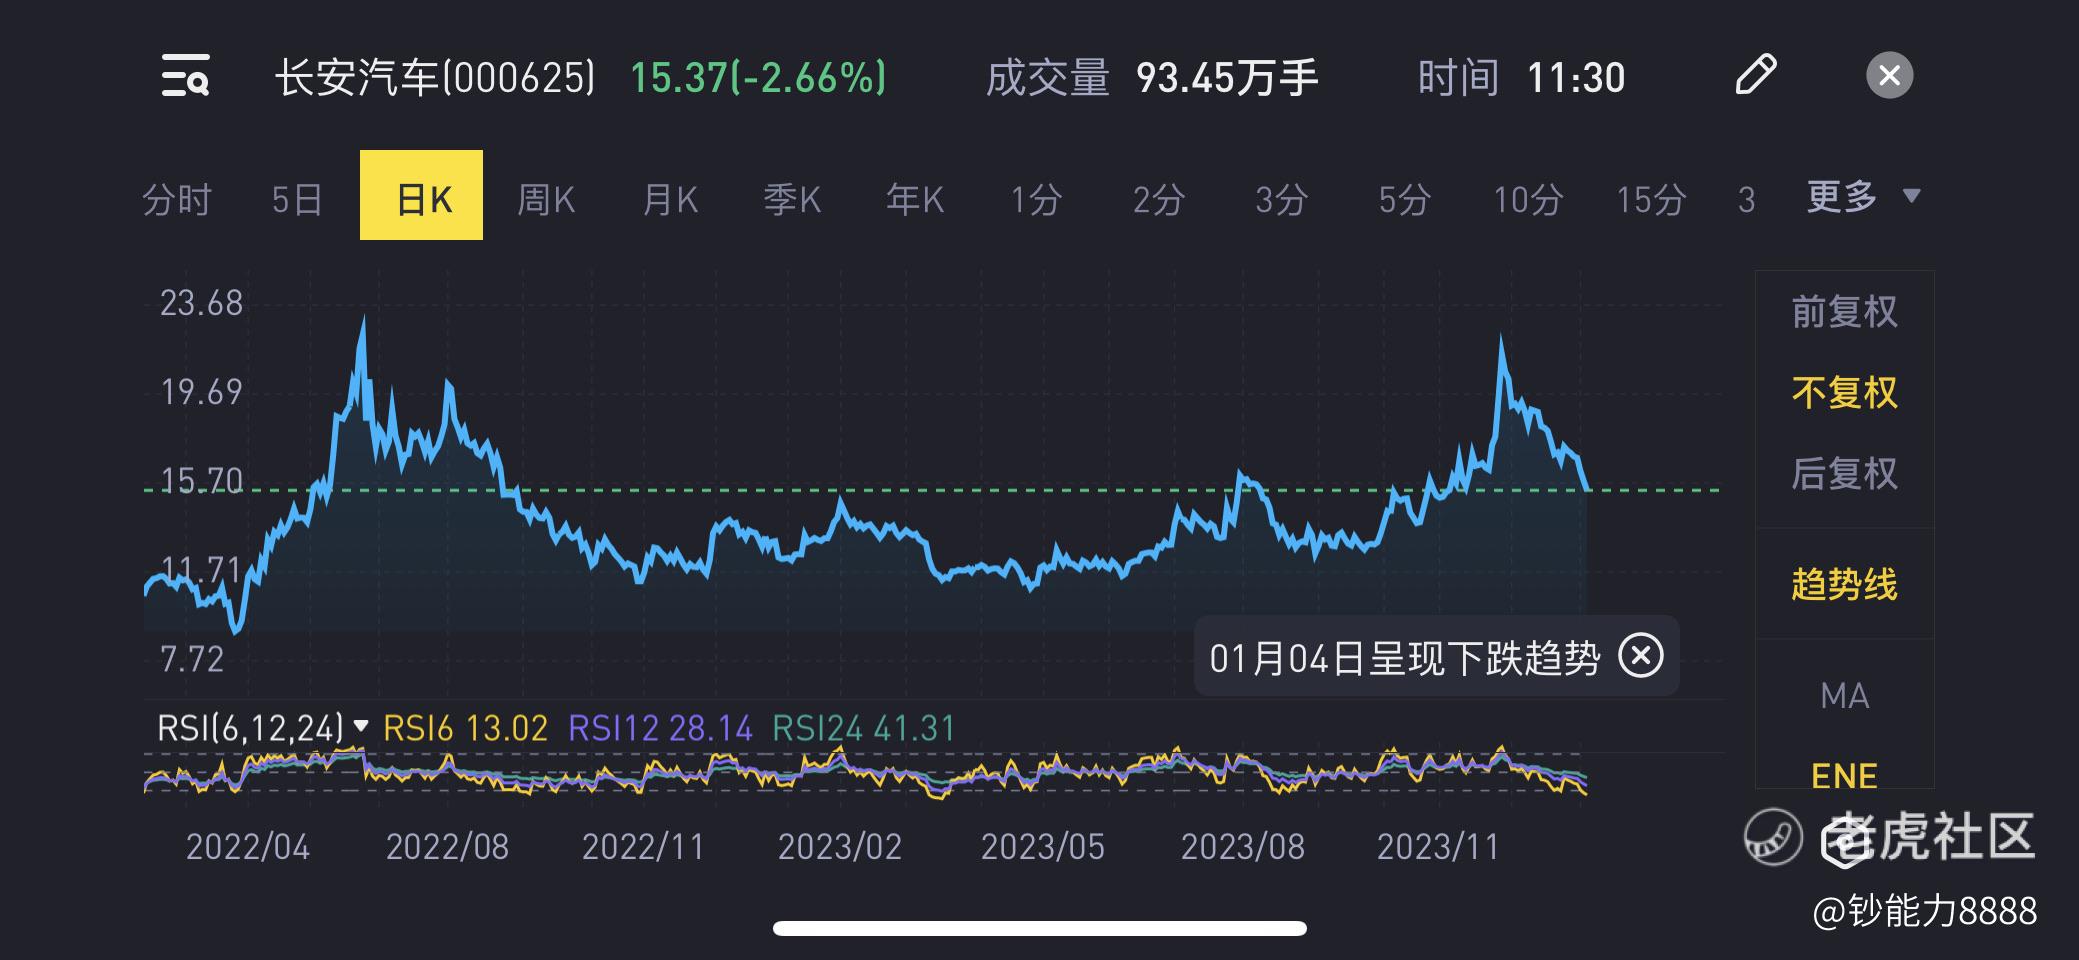This screenshot has height=960, width=2079.
Task: Expand the 更多 timeframe dropdown
Action: 1863,196
